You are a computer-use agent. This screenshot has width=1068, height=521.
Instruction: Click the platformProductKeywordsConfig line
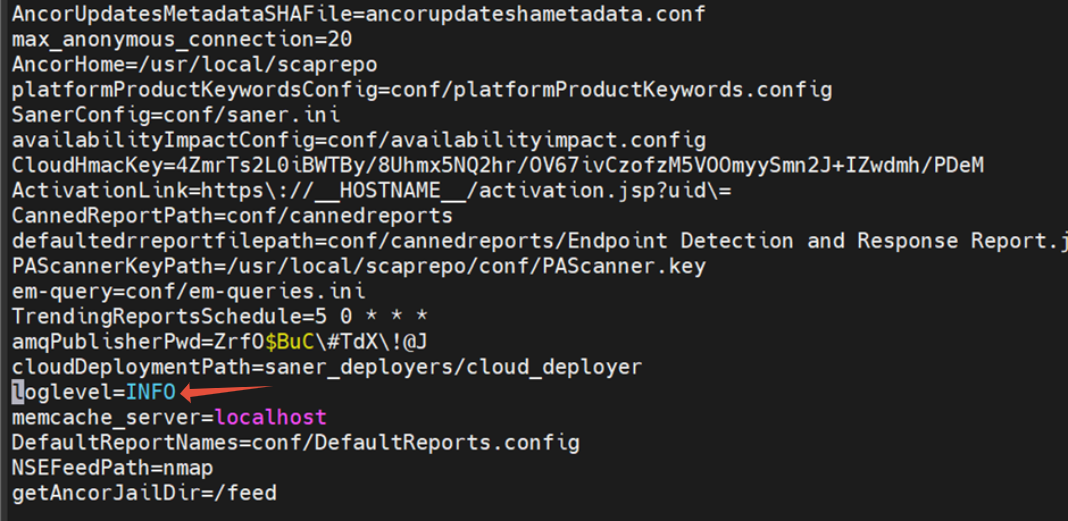coord(422,90)
